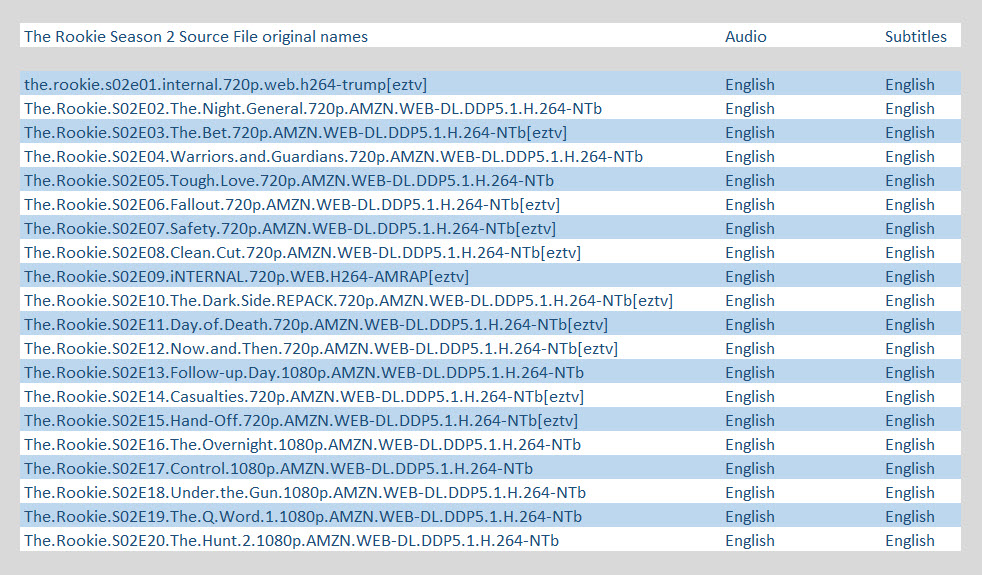The width and height of the screenshot is (982, 575).
Task: Click the Audio 'English' cell for S02E16 row
Action: [x=750, y=445]
